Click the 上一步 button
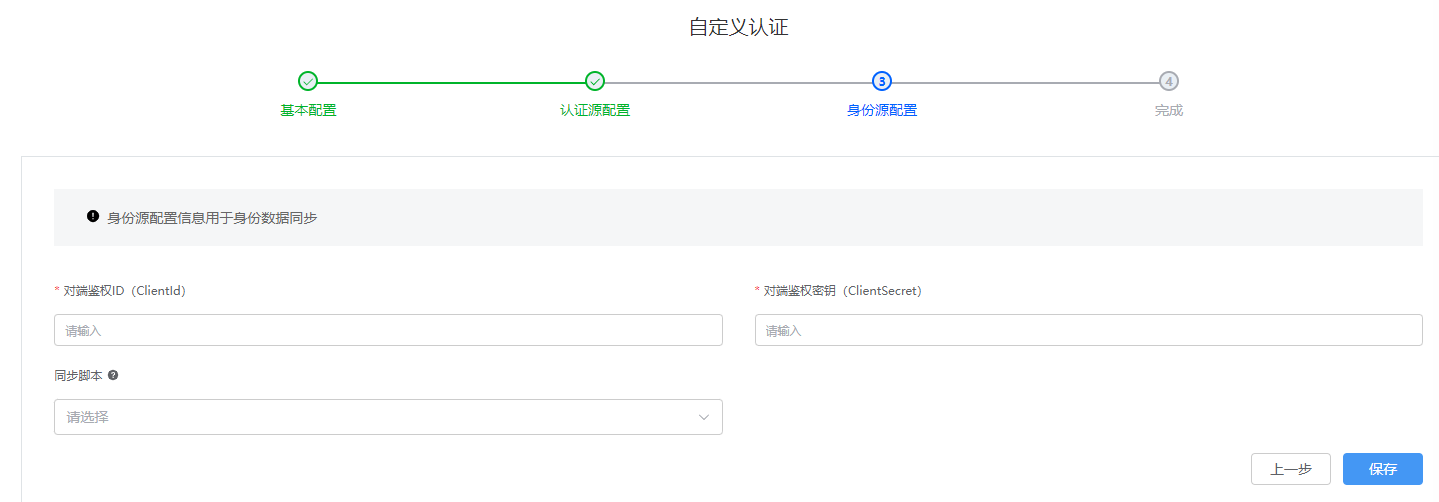The width and height of the screenshot is (1439, 502). pos(1291,469)
